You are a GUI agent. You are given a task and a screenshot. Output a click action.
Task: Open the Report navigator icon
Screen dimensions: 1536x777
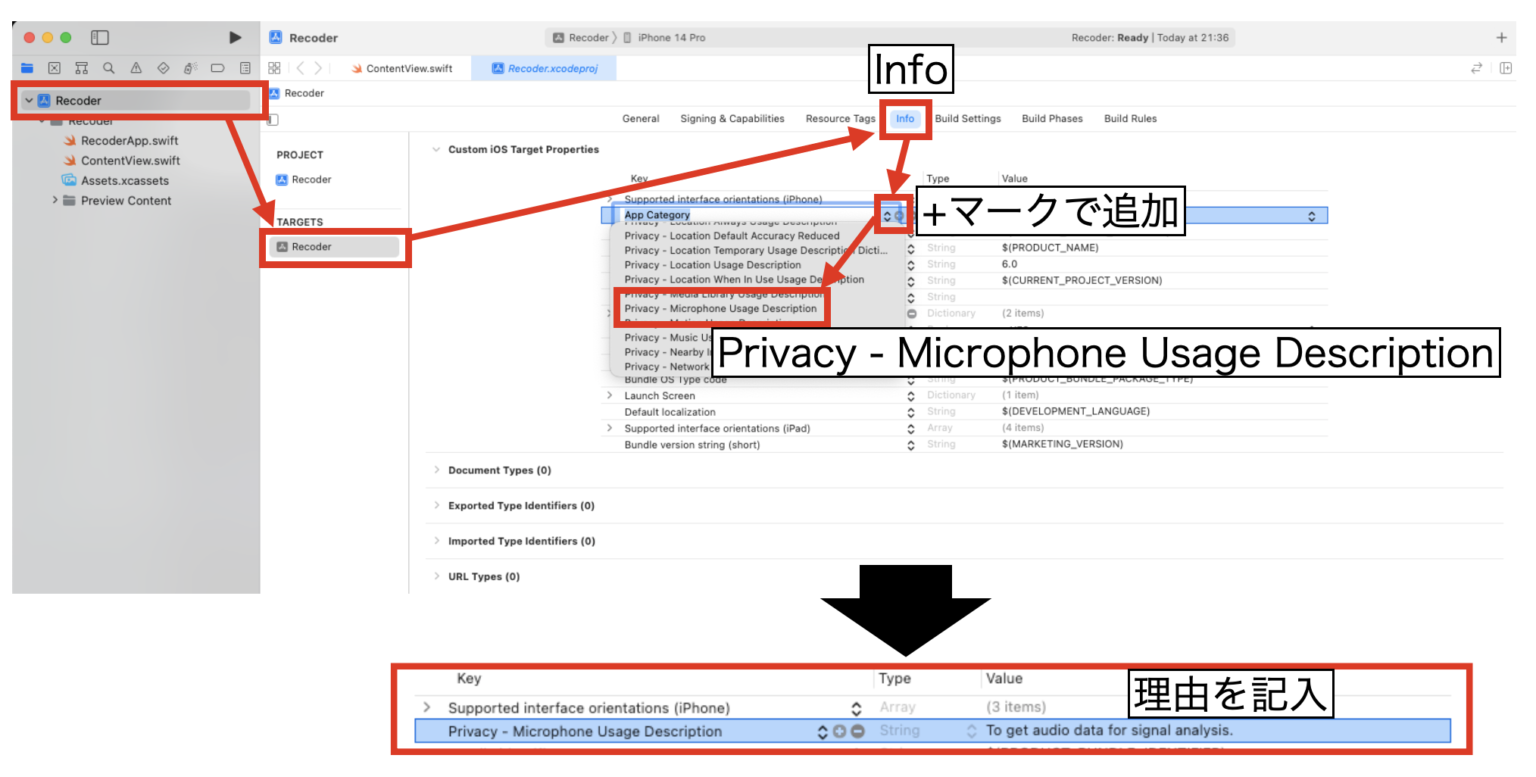(x=245, y=68)
